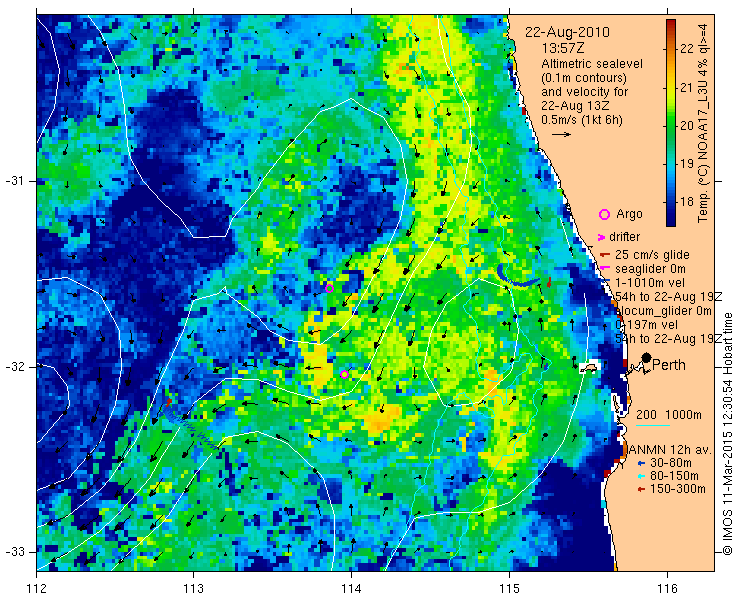Click the blue arrow next to 30-80m

641,463
